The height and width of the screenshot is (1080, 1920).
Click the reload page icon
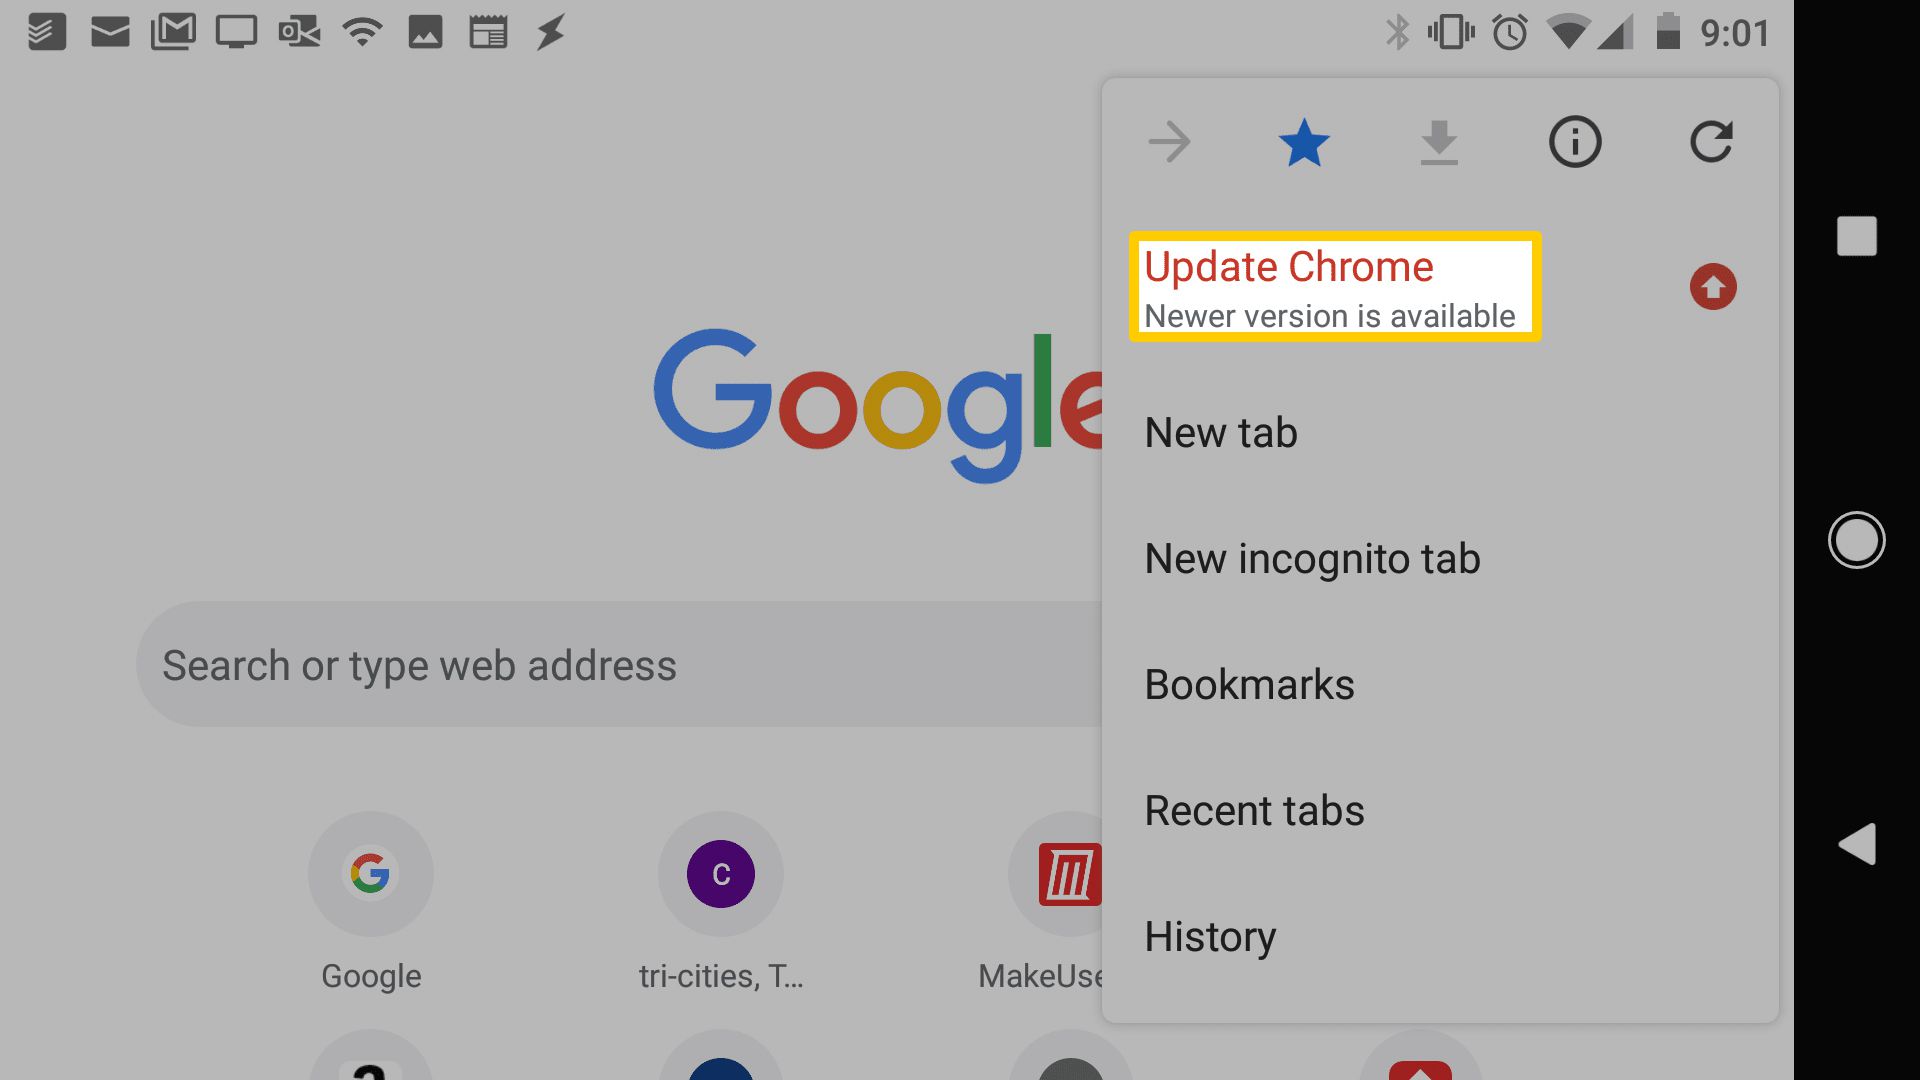(1710, 141)
